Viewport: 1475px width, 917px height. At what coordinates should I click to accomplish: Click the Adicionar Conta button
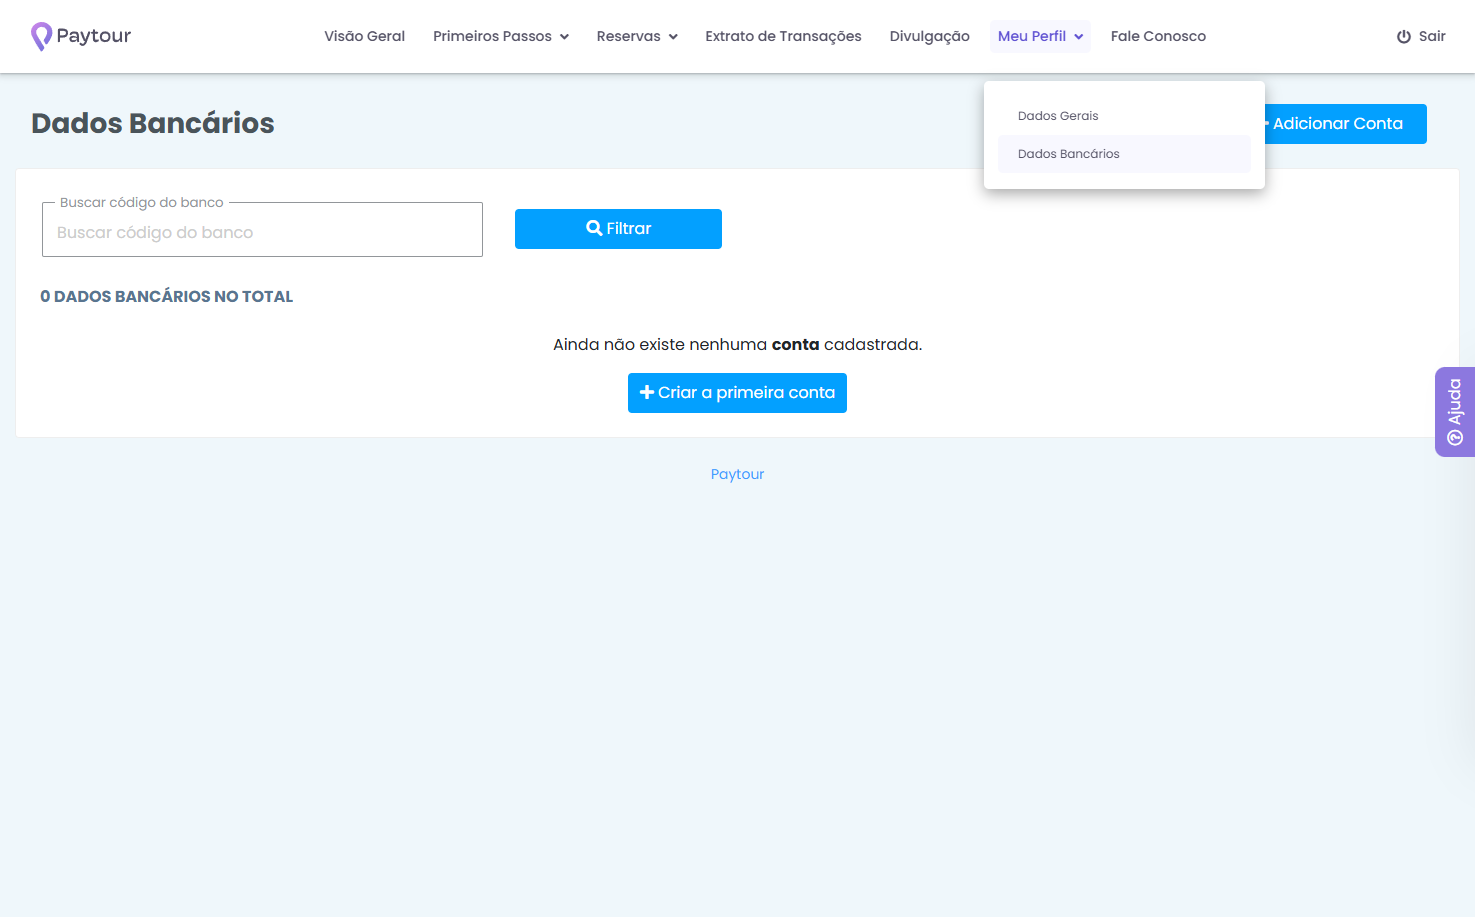tap(1345, 124)
